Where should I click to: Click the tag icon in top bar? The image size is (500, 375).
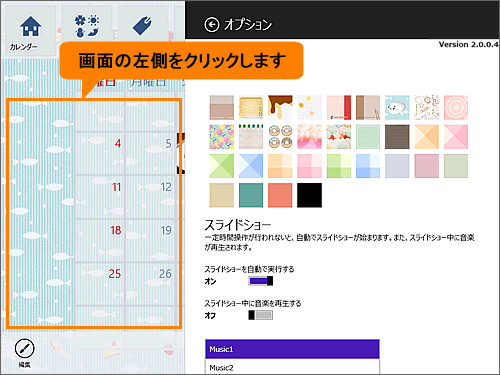pyautogui.click(x=142, y=26)
